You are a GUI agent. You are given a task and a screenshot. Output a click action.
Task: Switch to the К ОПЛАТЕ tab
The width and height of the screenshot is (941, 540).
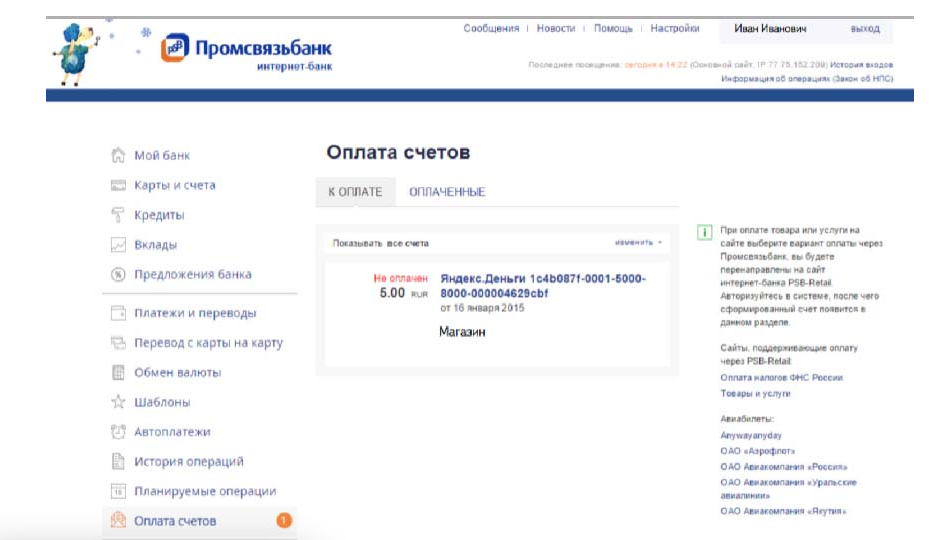[x=355, y=192]
